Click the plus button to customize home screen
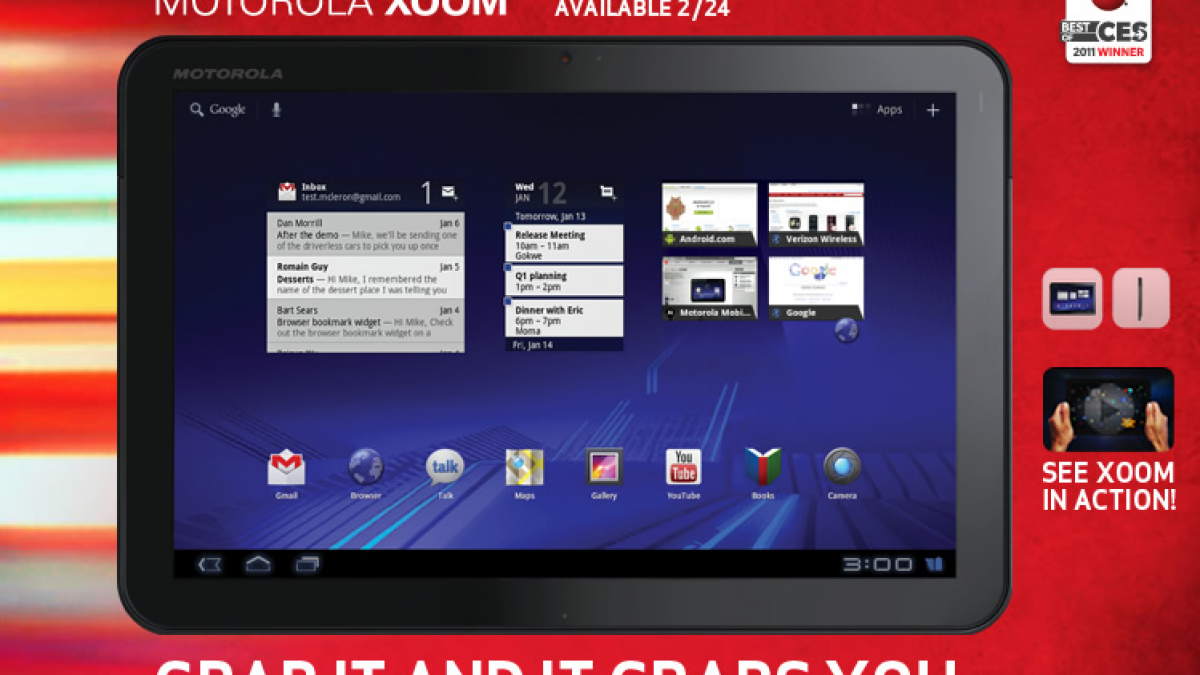1200x675 pixels. [x=932, y=110]
